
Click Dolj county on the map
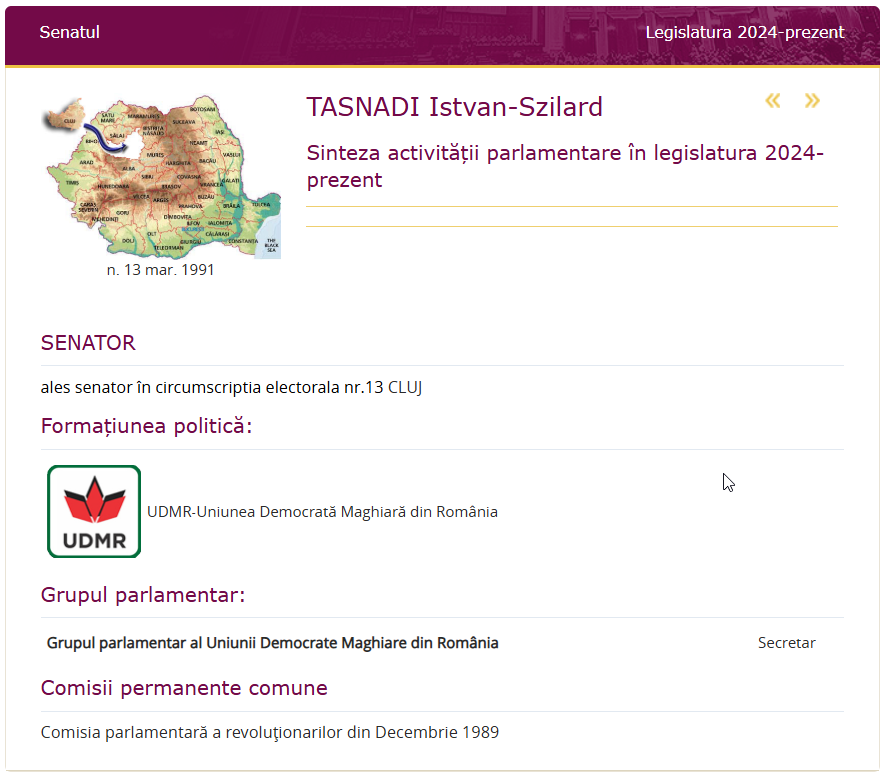coord(128,240)
